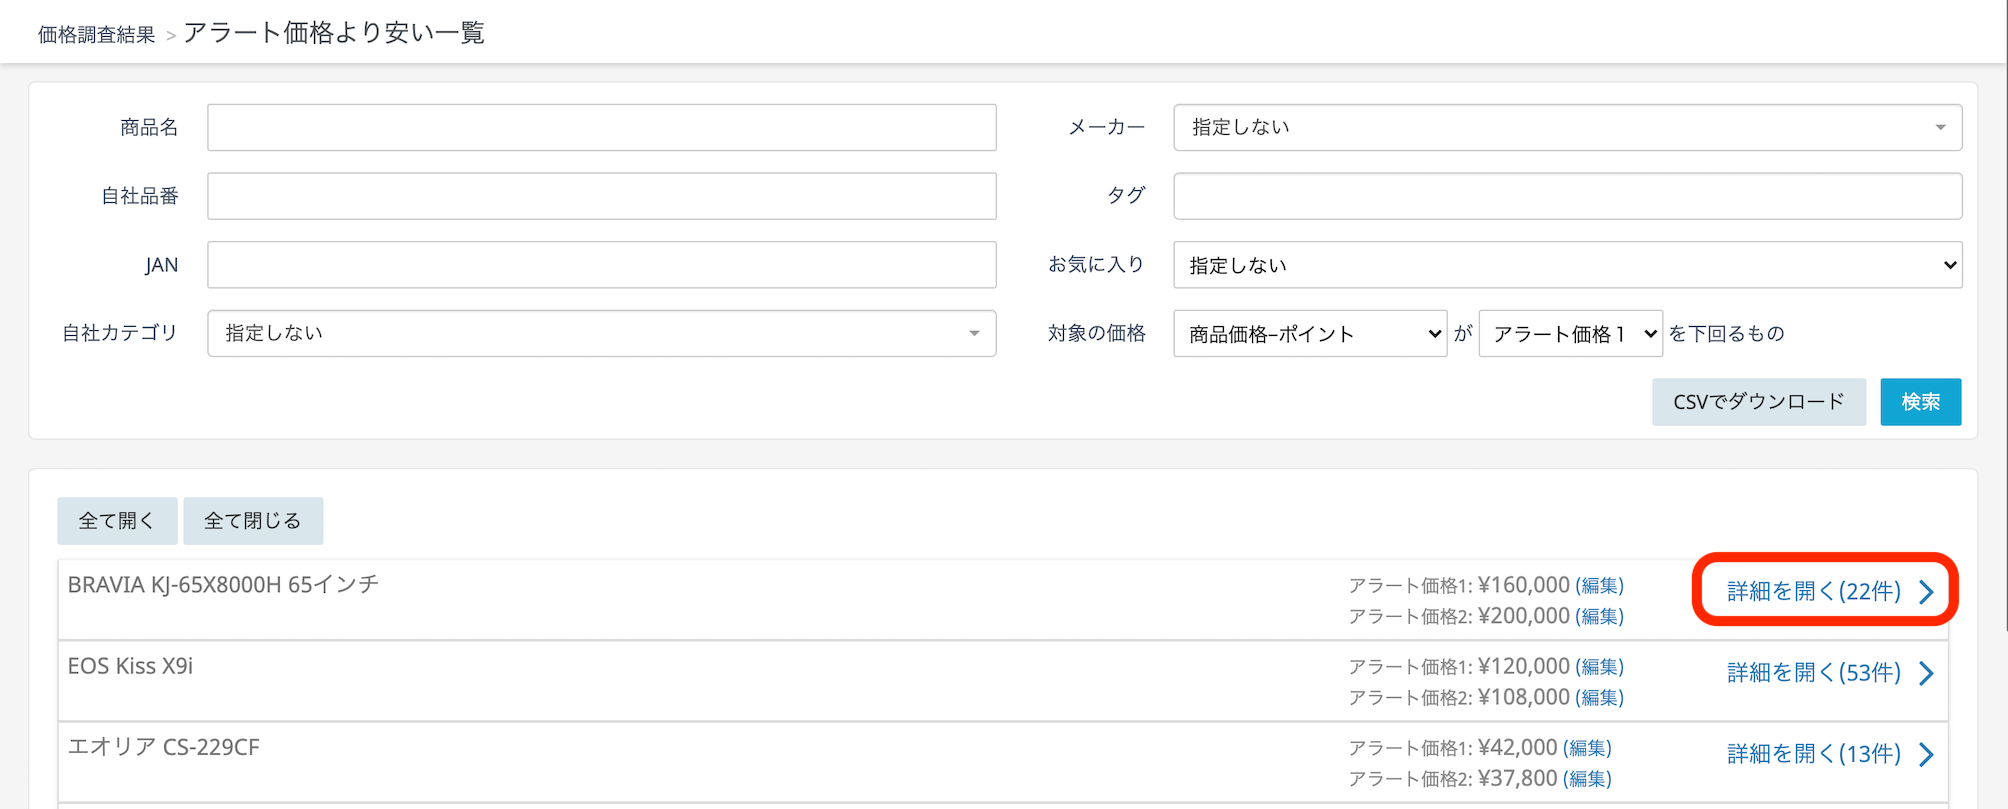Open the 商品価格-ポイント dropdown
The width and height of the screenshot is (2008, 809).
pos(1309,334)
